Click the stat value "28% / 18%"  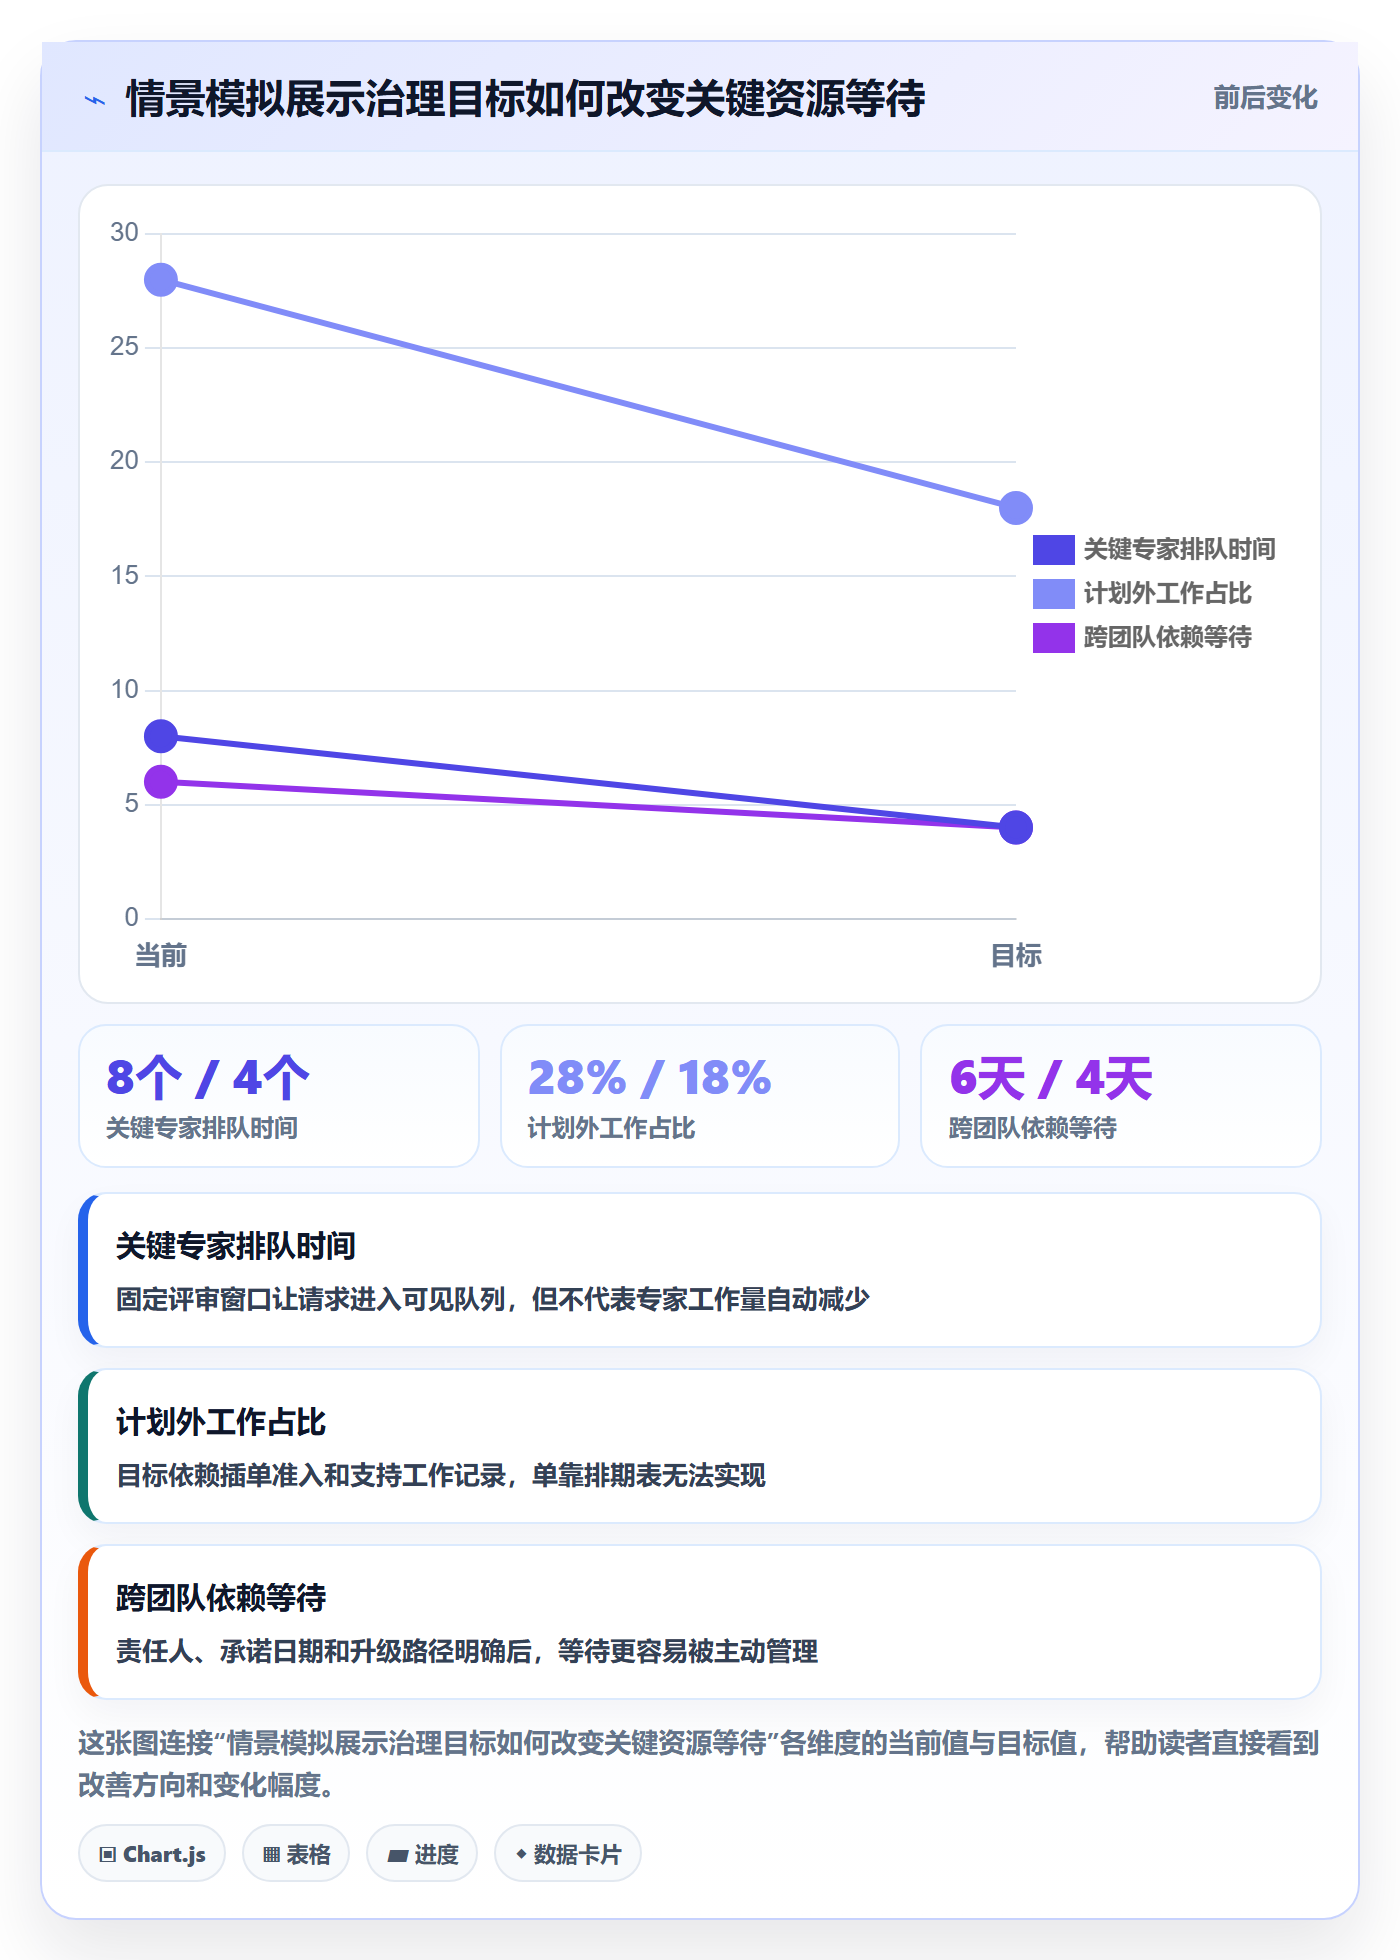tap(650, 1078)
